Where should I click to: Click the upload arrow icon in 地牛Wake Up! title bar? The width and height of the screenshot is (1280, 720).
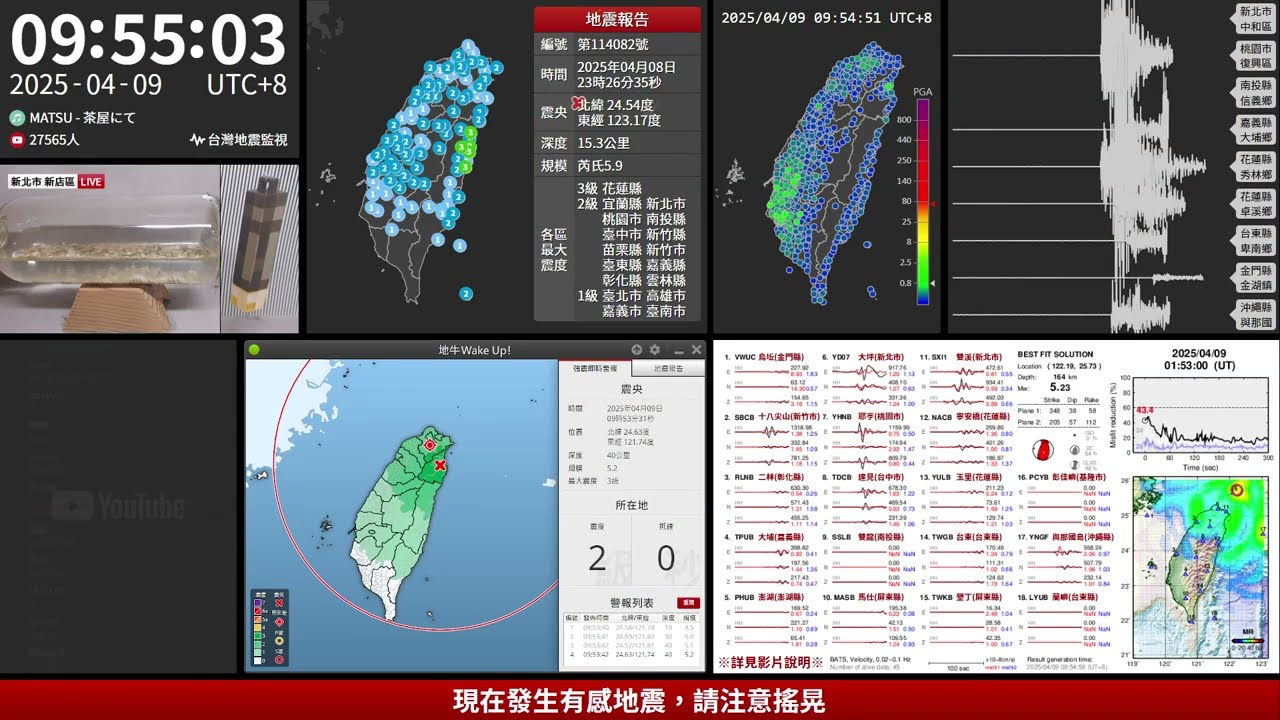click(x=636, y=350)
